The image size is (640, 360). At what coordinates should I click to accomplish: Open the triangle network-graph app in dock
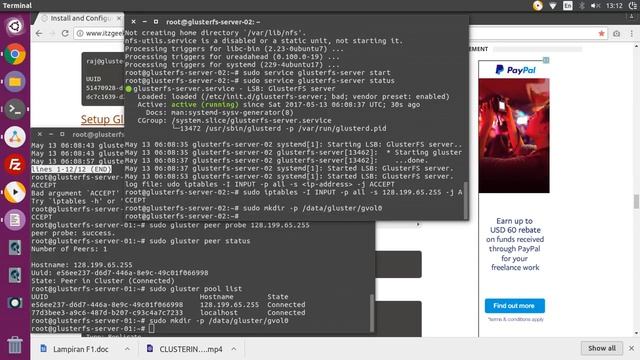pyautogui.click(x=15, y=137)
